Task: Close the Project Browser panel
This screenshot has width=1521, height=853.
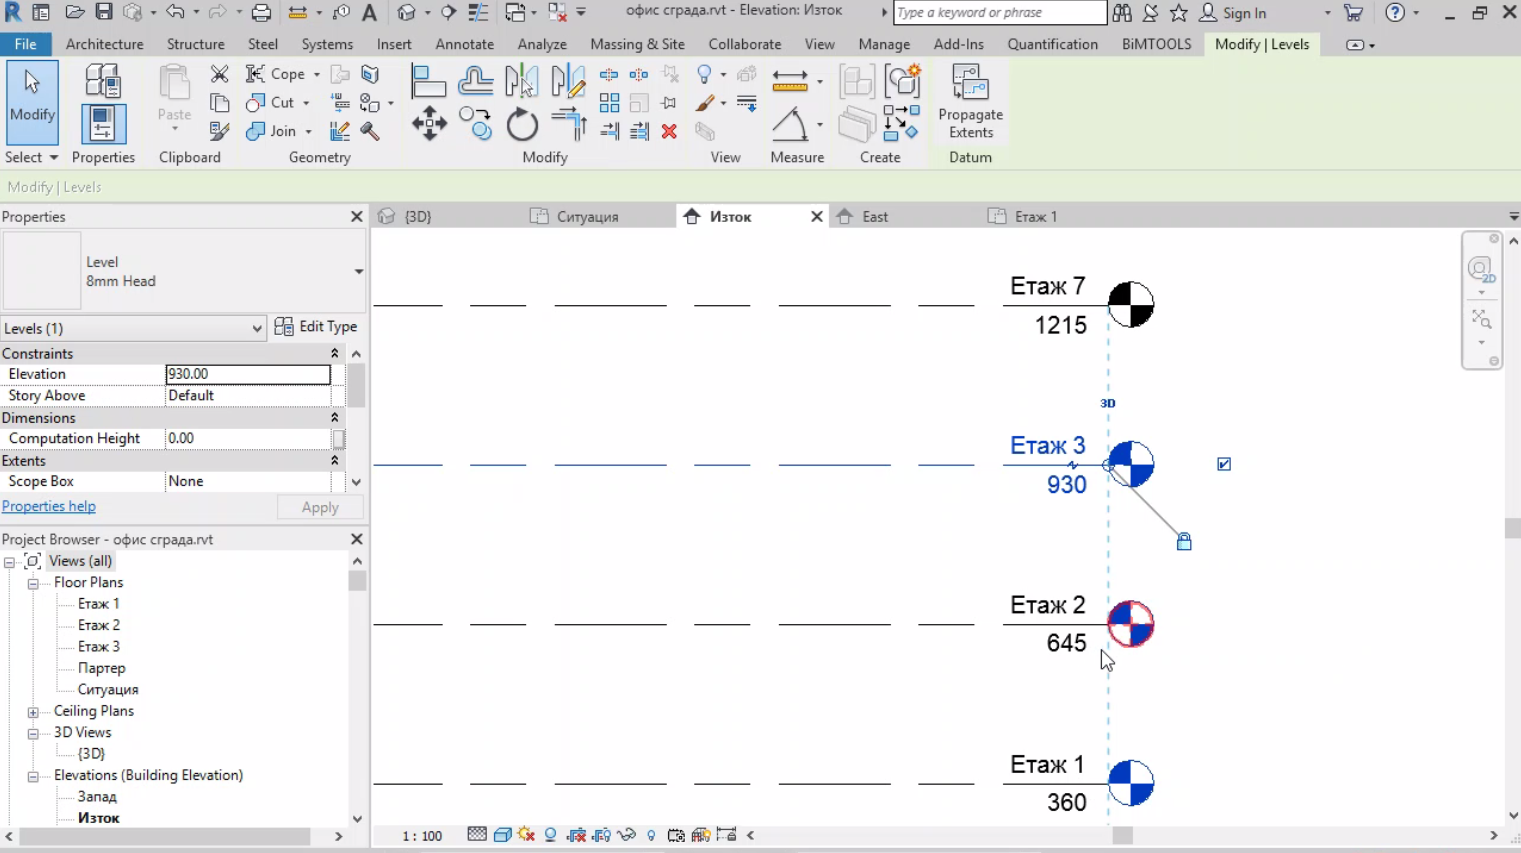Action: pos(357,539)
